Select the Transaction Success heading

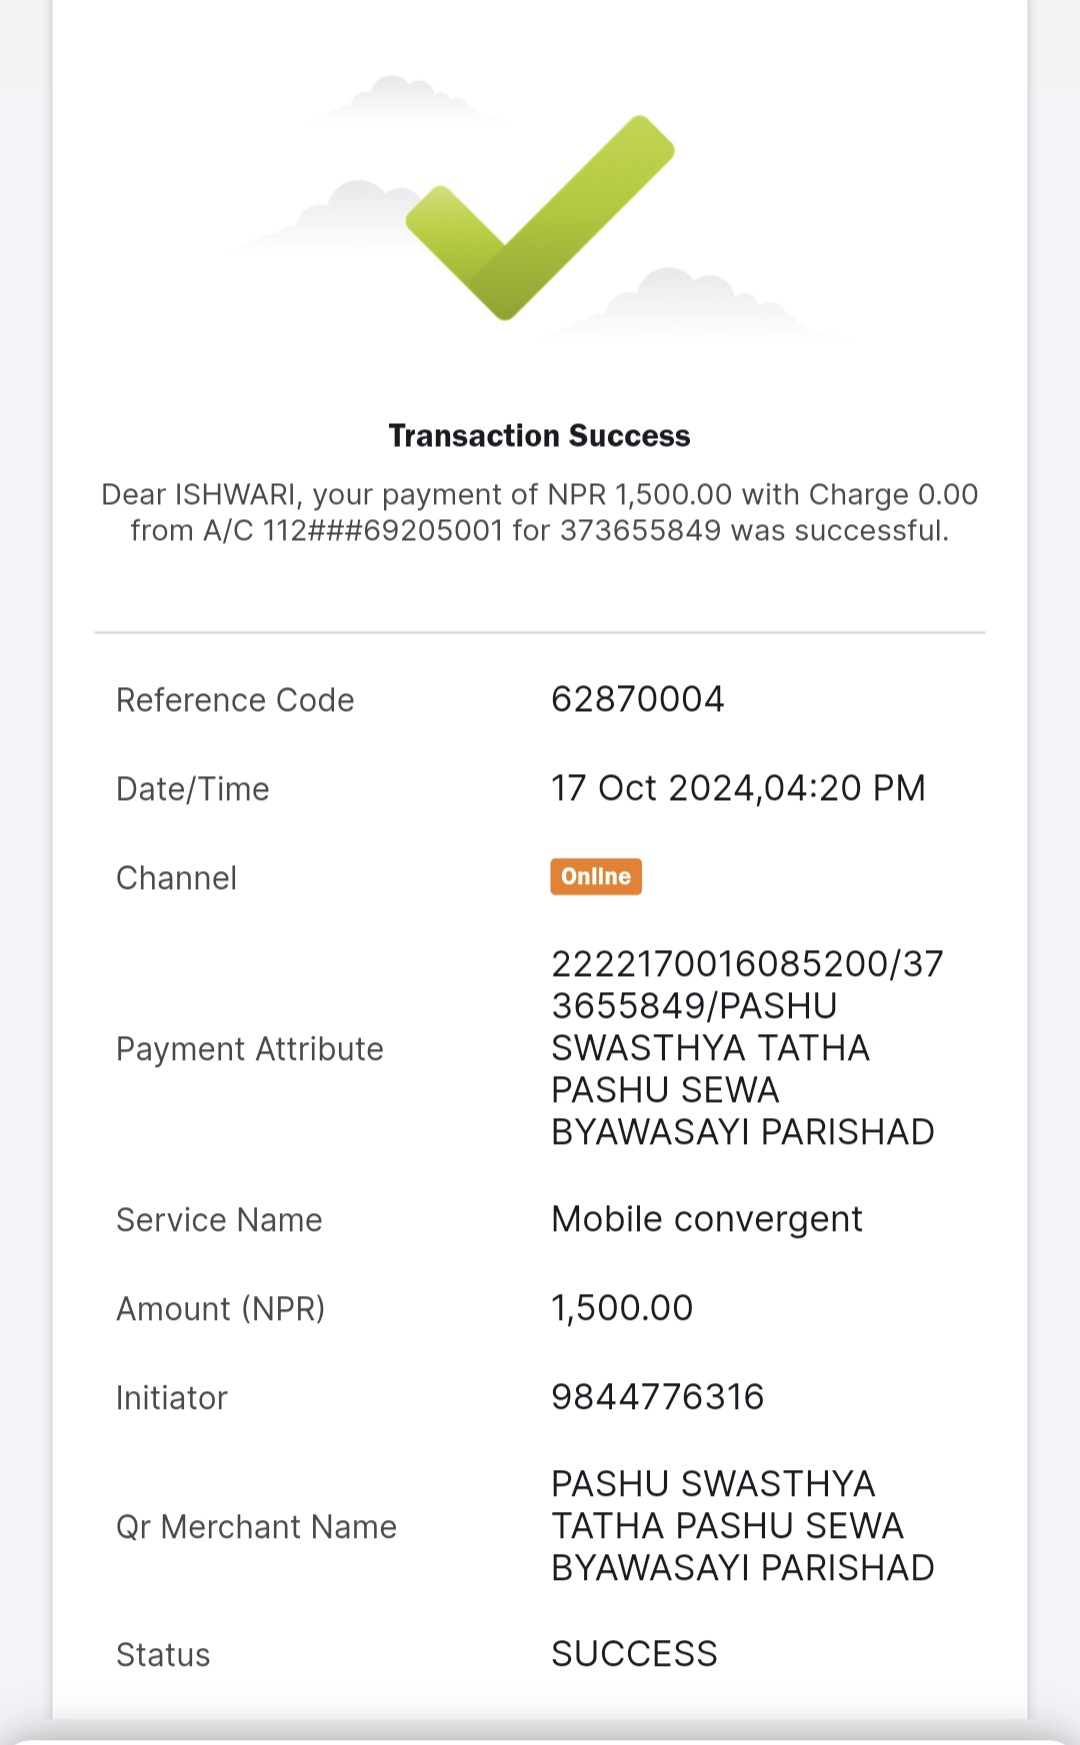click(540, 436)
